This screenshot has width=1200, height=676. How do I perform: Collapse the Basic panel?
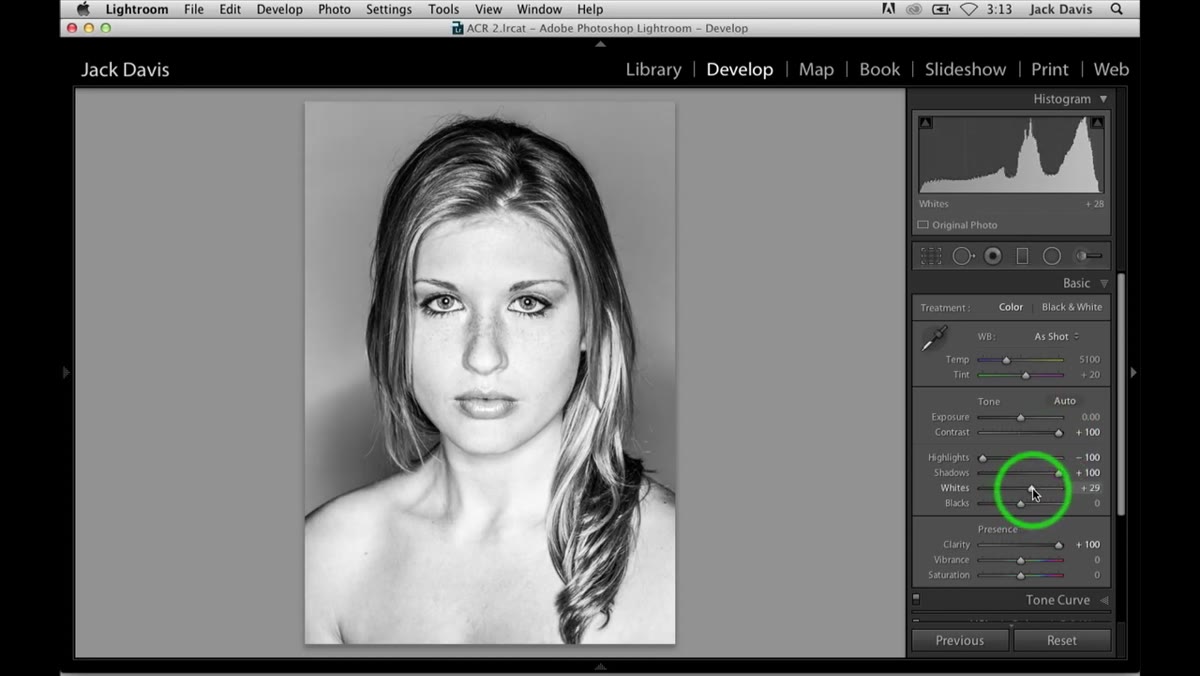(1104, 283)
